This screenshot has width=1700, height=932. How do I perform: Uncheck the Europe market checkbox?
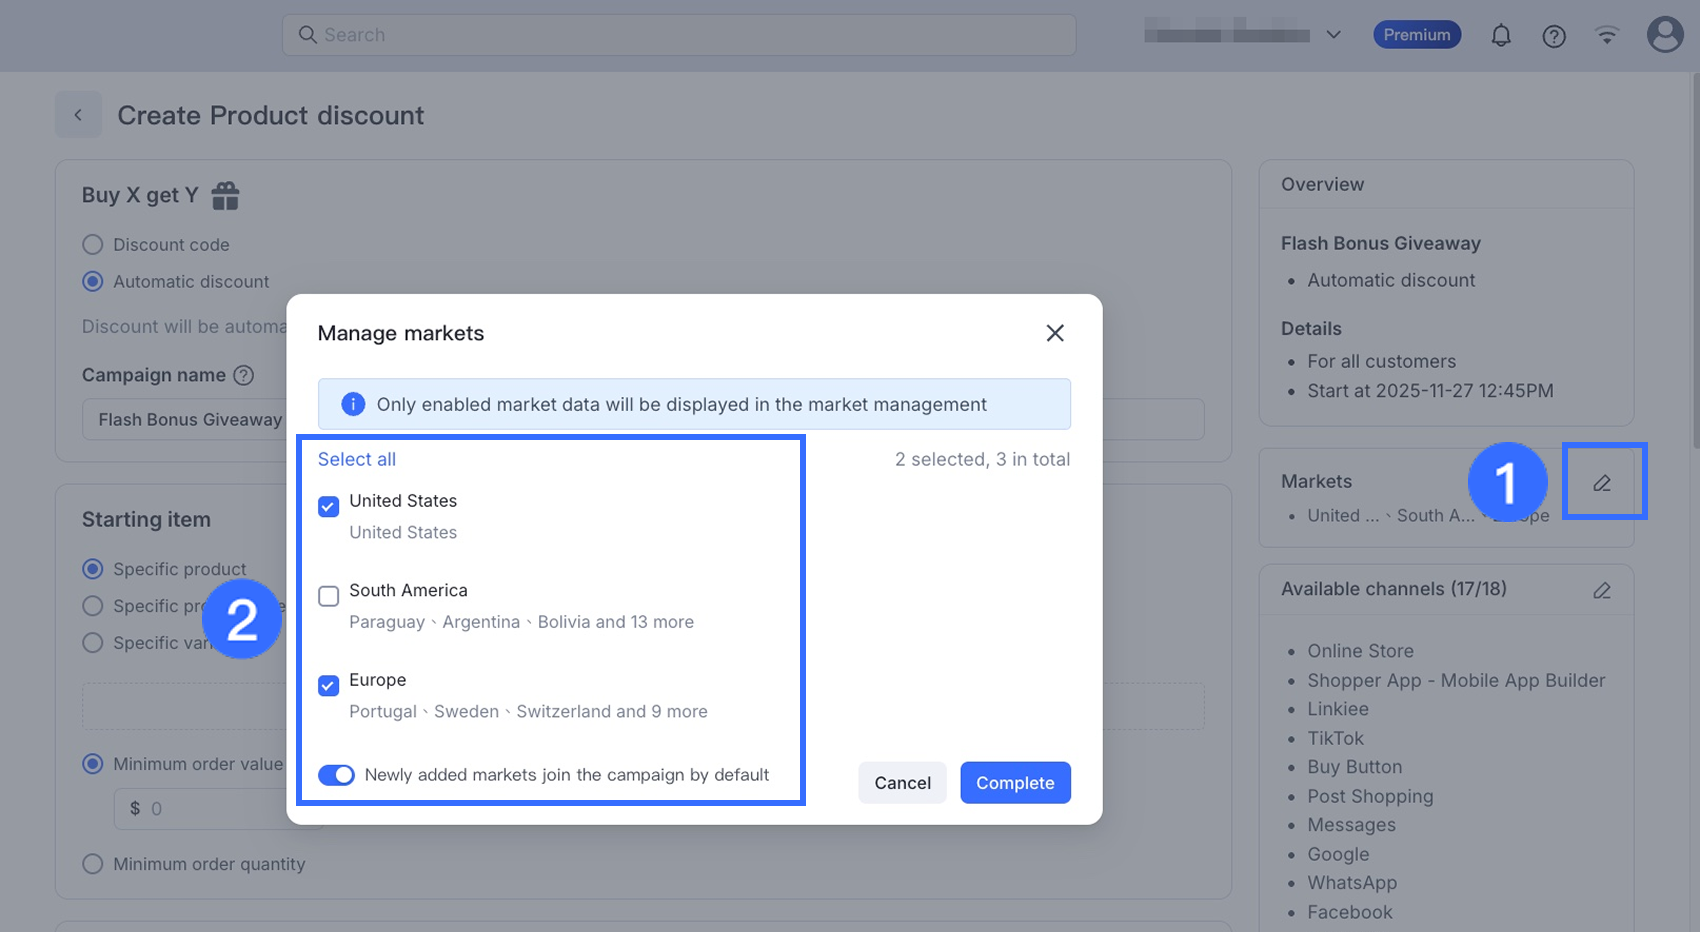[328, 685]
